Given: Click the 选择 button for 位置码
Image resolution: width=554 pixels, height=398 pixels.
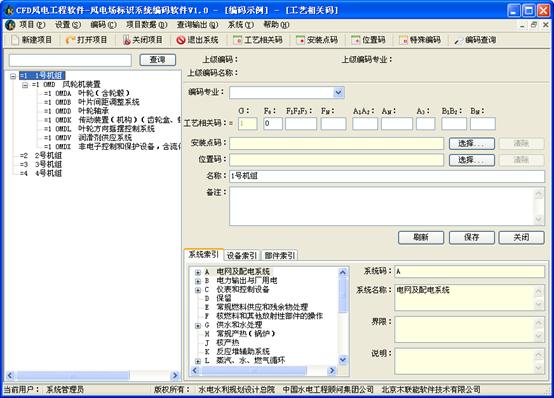Looking at the screenshot, I should [x=472, y=160].
